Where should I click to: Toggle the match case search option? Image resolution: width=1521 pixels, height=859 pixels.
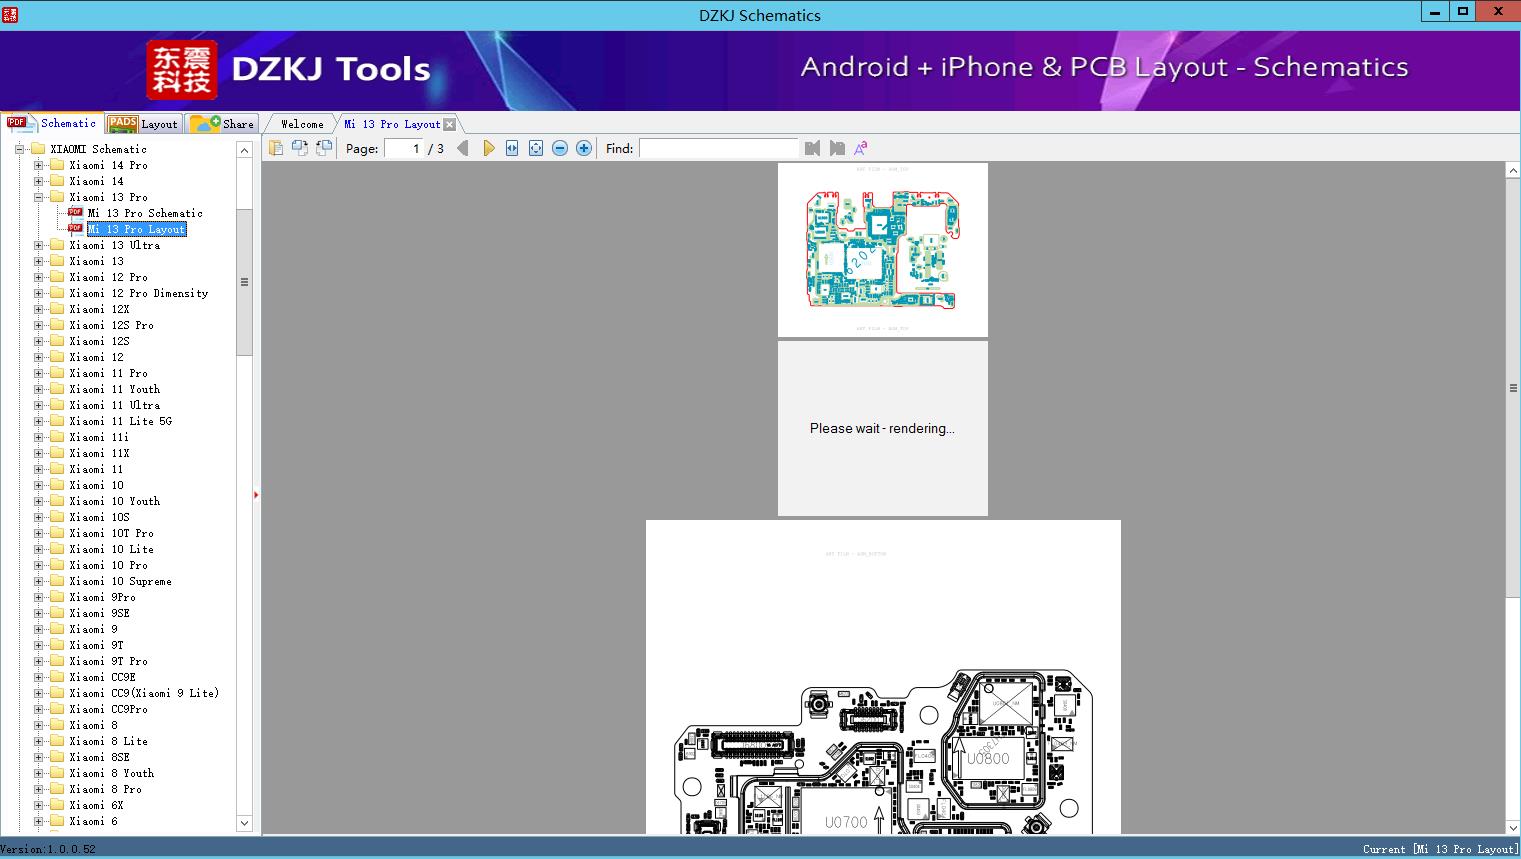coord(860,148)
